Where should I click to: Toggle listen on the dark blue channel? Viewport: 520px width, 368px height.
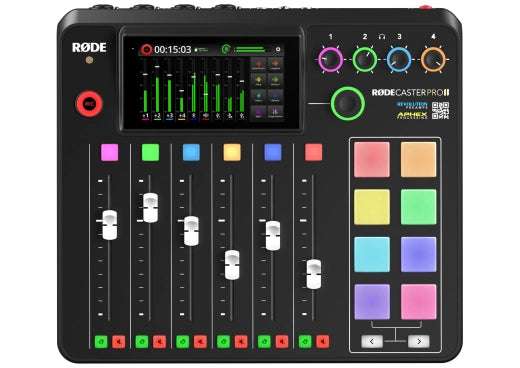264,342
